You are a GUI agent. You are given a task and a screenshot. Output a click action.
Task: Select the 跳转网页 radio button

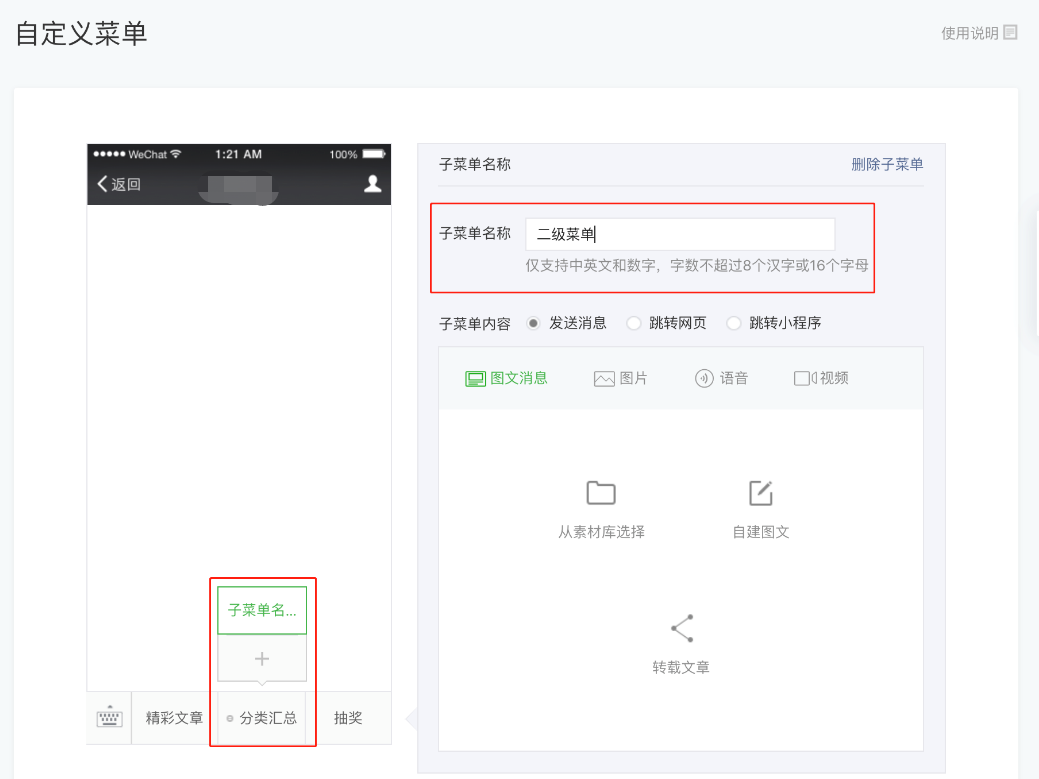[634, 323]
